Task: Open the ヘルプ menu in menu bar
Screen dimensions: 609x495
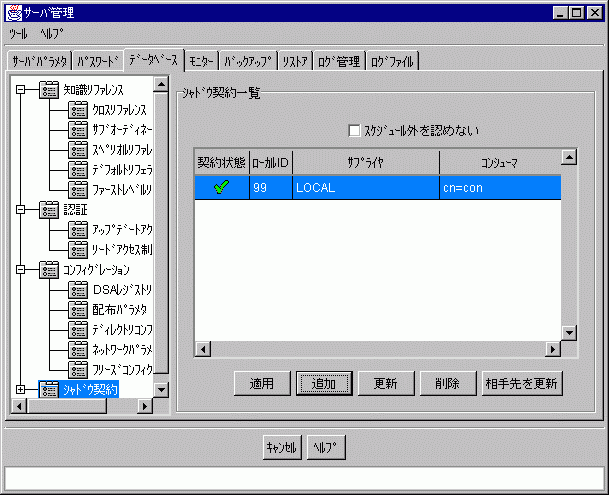Action: tap(52, 34)
